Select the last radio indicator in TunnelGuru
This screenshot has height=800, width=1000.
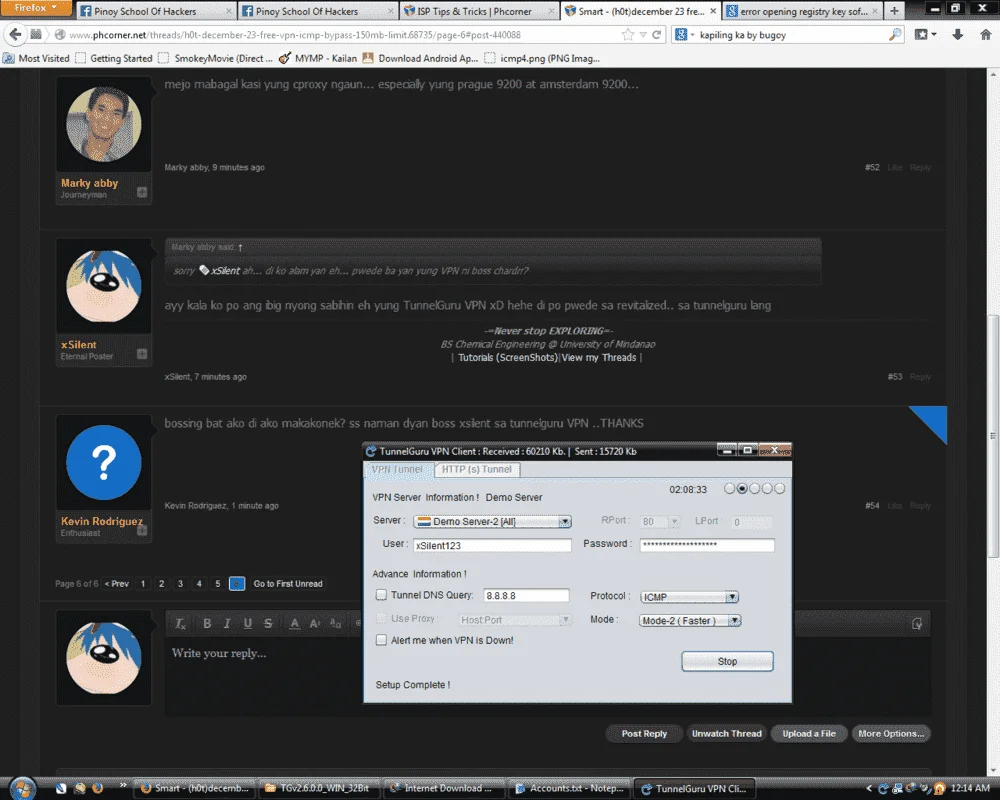point(779,489)
